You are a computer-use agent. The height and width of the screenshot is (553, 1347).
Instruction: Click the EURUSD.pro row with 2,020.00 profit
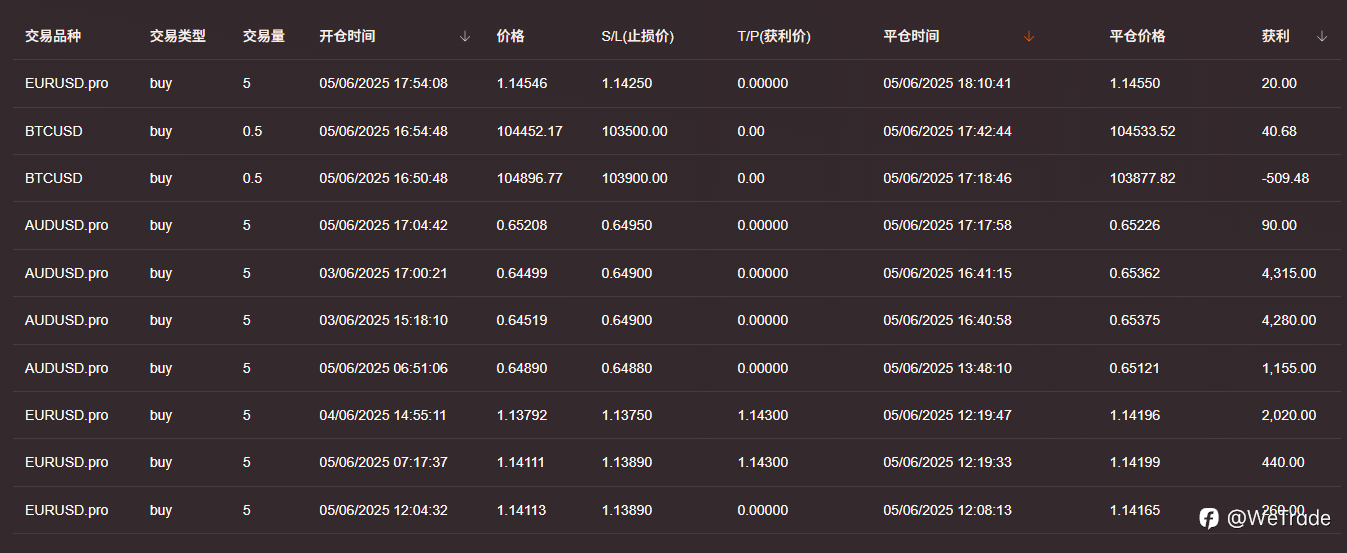[677, 415]
